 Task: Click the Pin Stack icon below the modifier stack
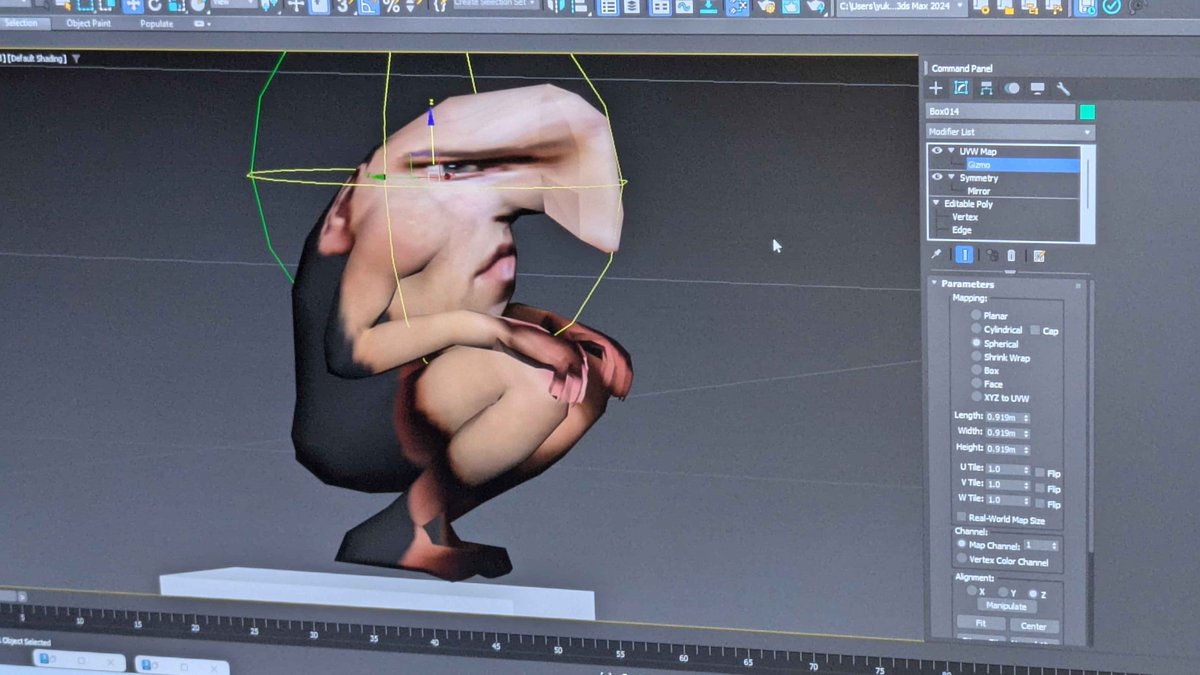[x=937, y=255]
